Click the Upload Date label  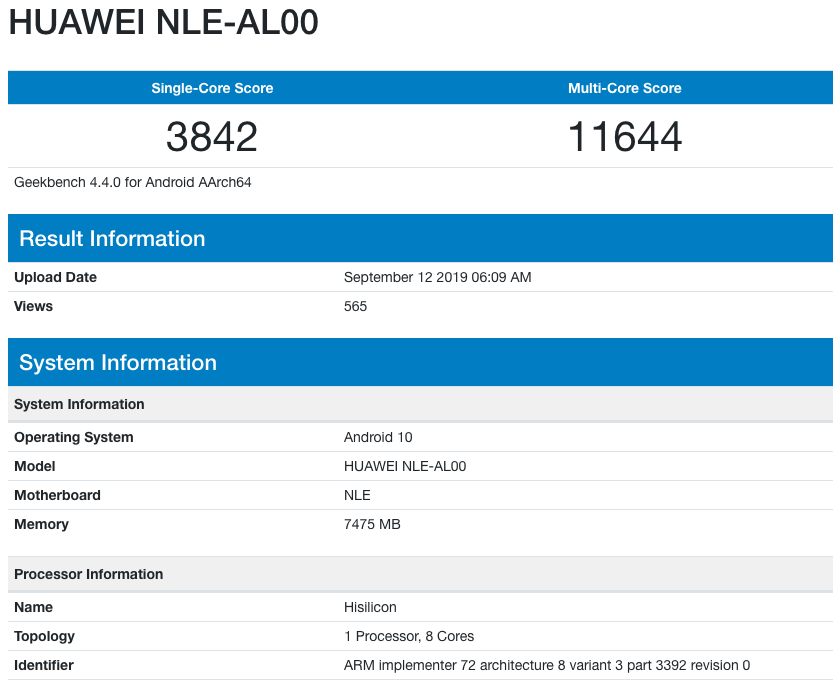[x=55, y=277]
